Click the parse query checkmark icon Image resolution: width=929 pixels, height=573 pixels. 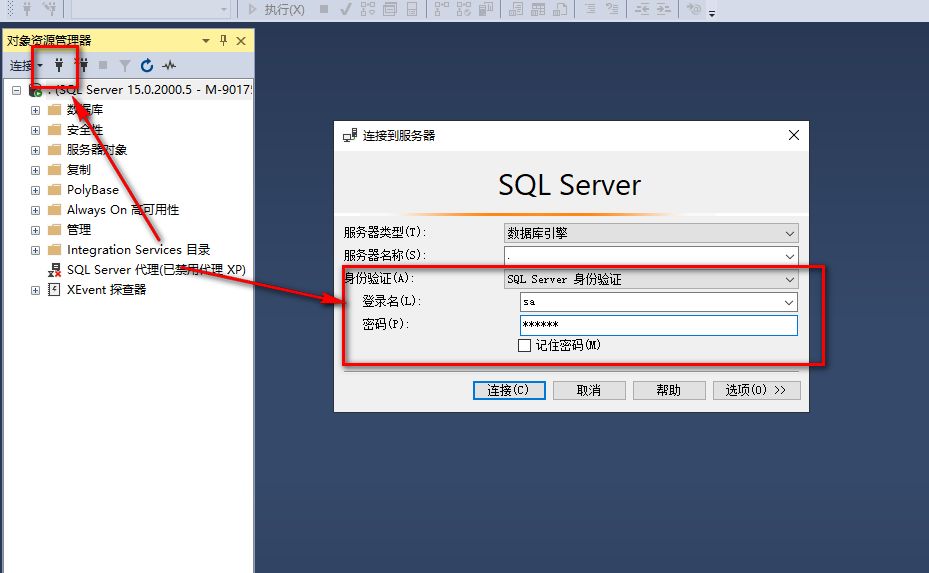345,9
